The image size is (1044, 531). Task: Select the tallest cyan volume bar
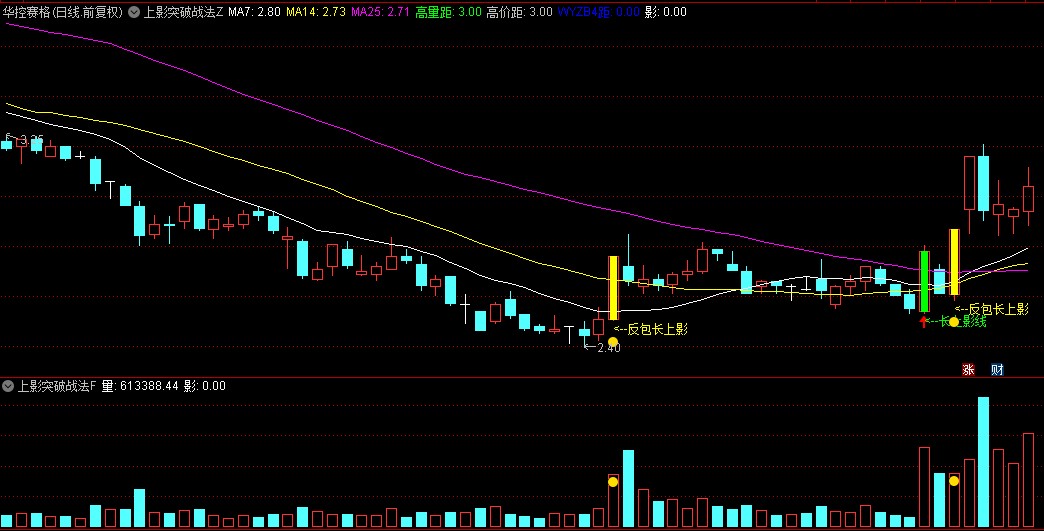(983, 462)
